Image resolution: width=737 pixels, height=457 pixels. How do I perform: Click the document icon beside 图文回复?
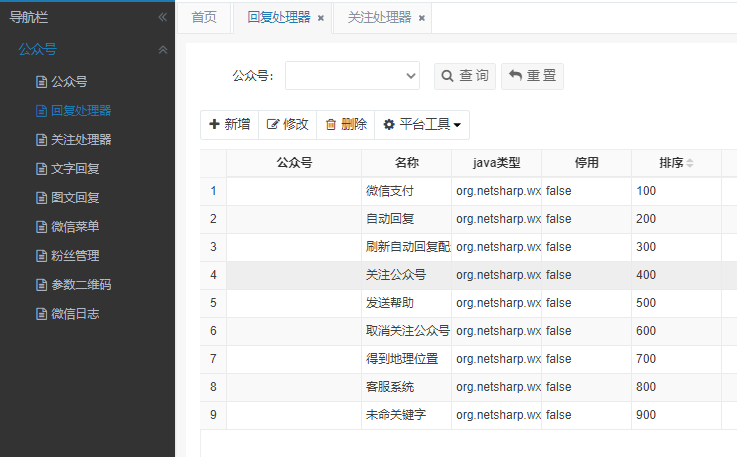(x=41, y=198)
